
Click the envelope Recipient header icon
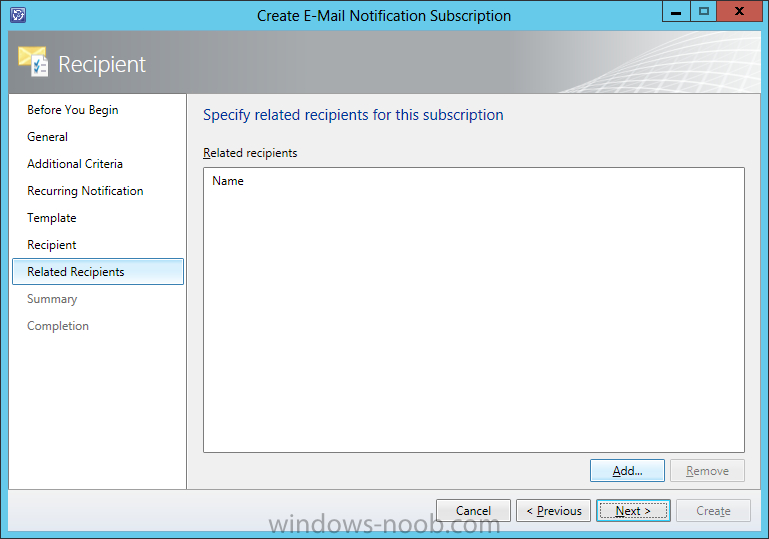(33, 61)
